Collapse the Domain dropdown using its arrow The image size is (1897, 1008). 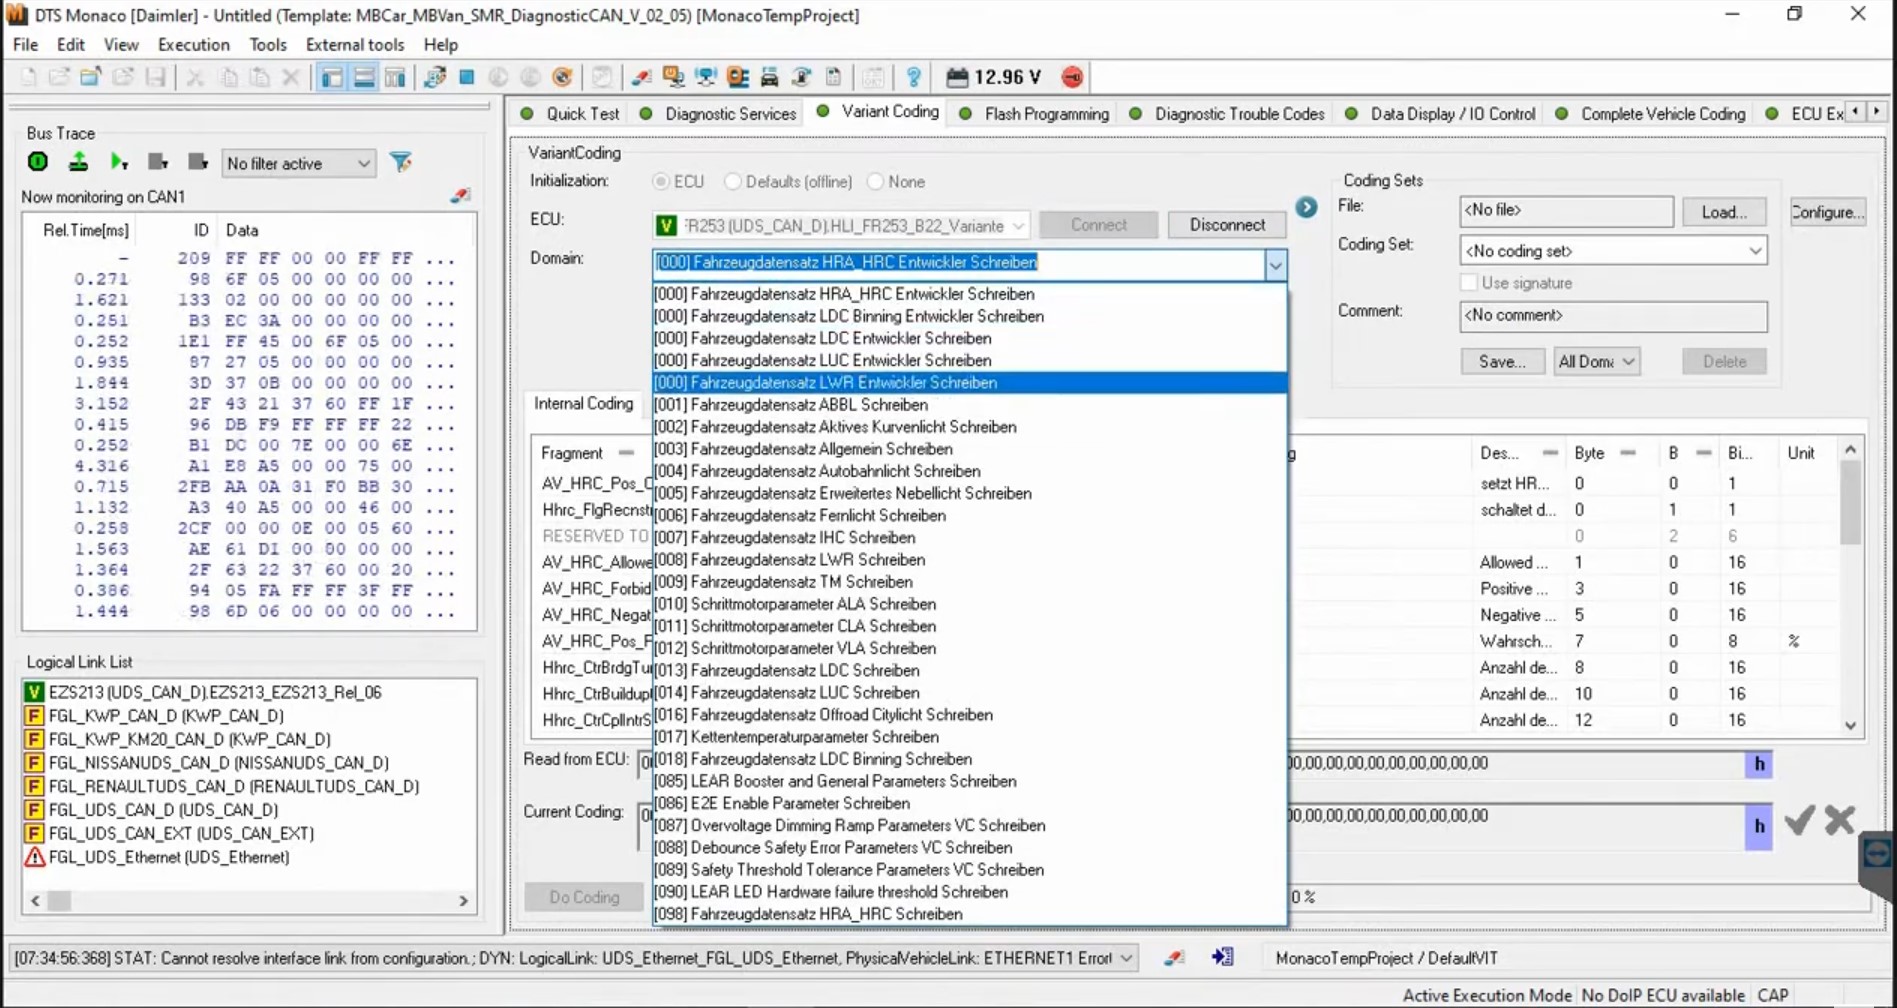point(1275,264)
